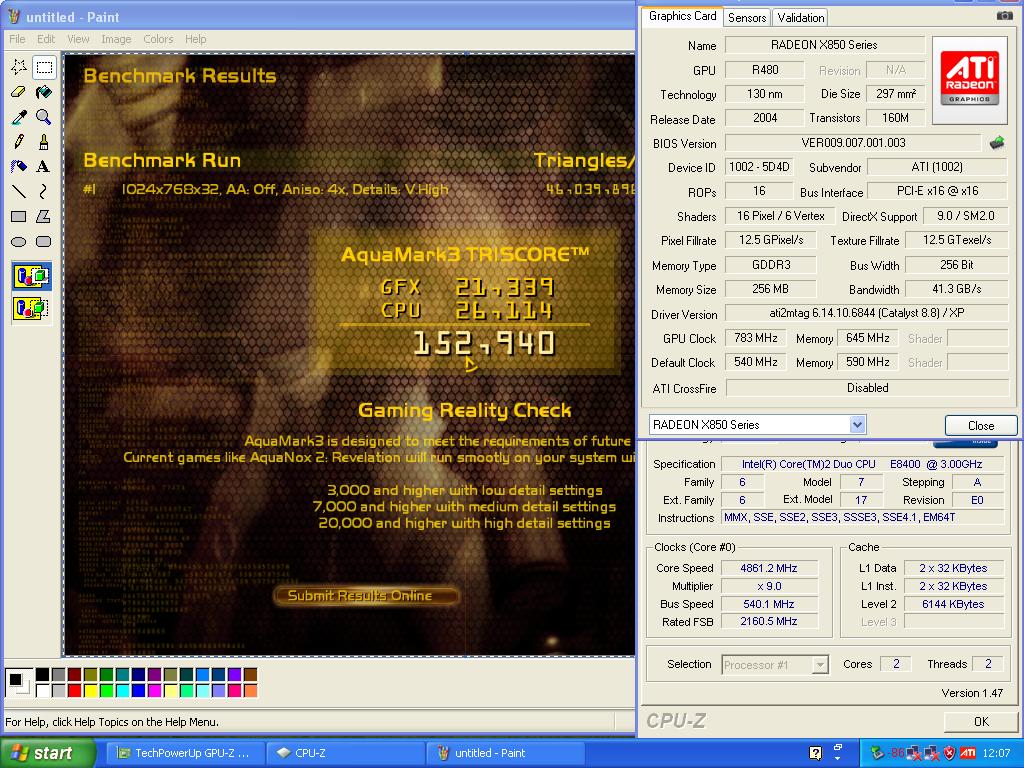
Task: Pick the yellow palette color
Action: [x=91, y=690]
